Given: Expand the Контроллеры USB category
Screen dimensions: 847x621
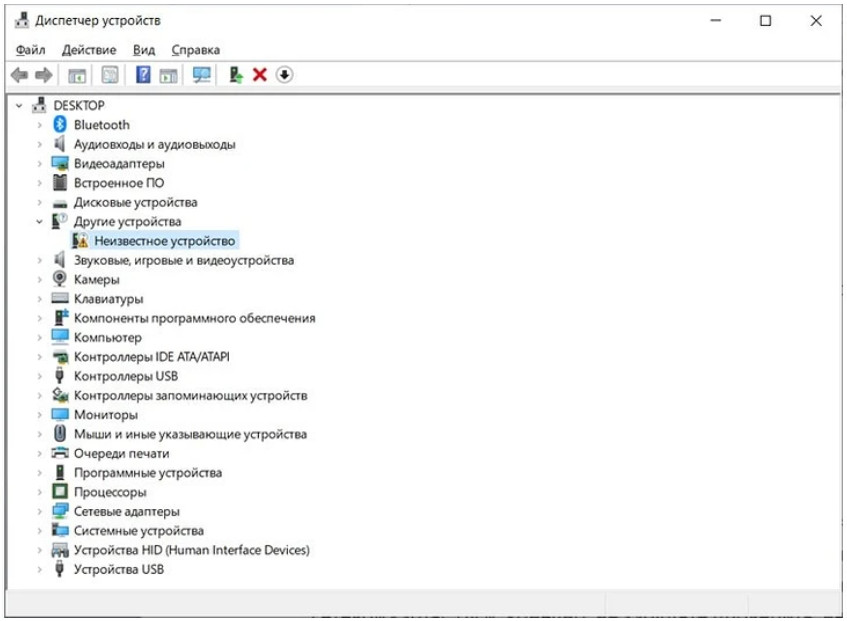Looking at the screenshot, I should point(40,376).
